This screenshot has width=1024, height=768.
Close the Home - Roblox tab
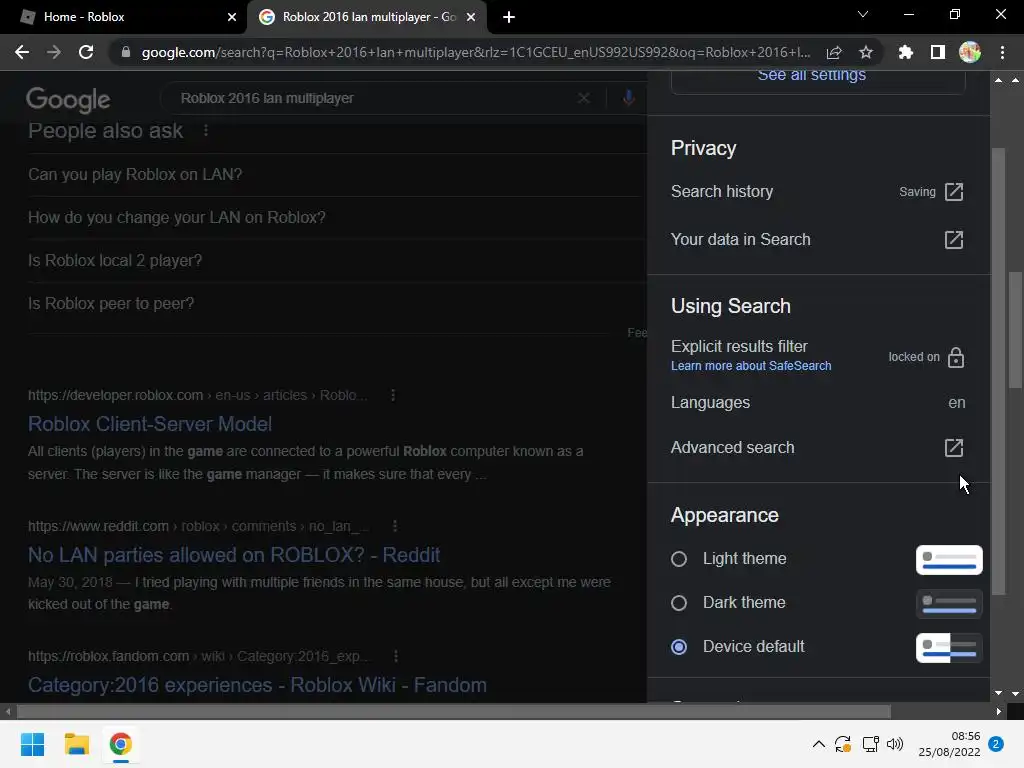click(232, 17)
